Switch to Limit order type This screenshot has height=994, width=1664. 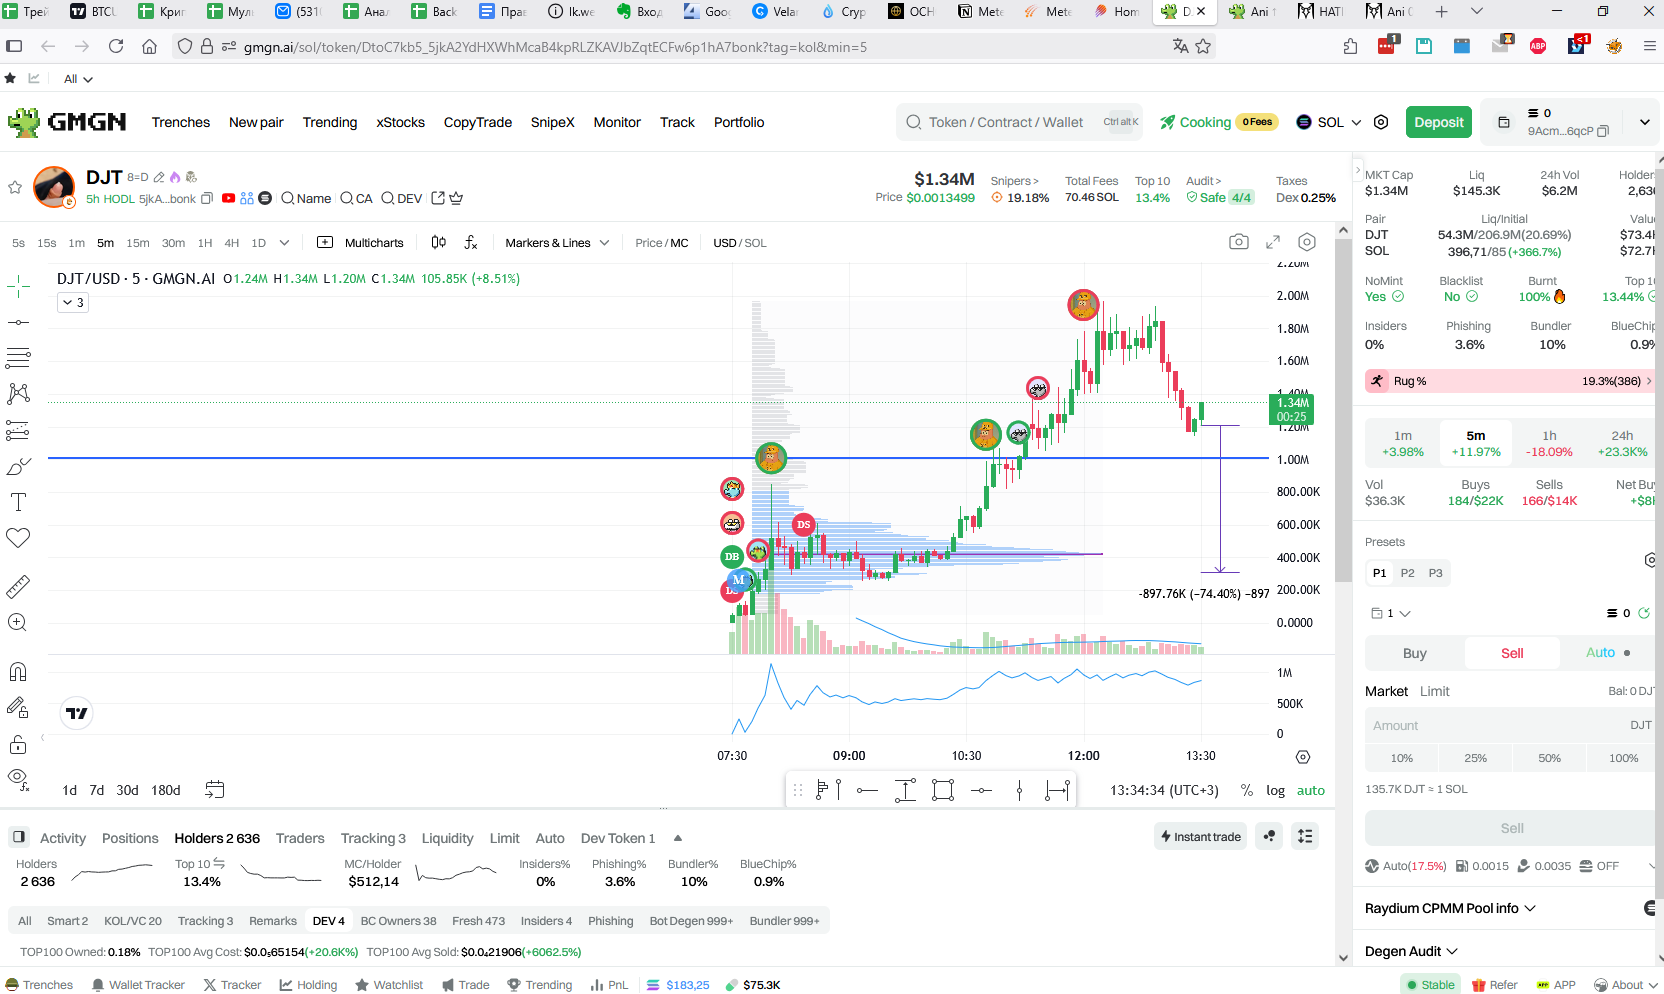coord(1434,691)
